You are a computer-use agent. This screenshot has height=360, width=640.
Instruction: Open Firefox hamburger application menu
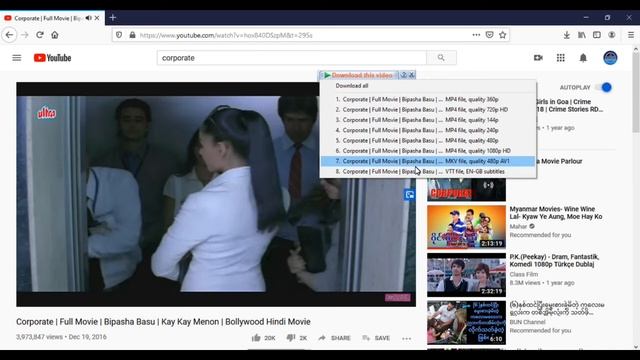(631, 35)
